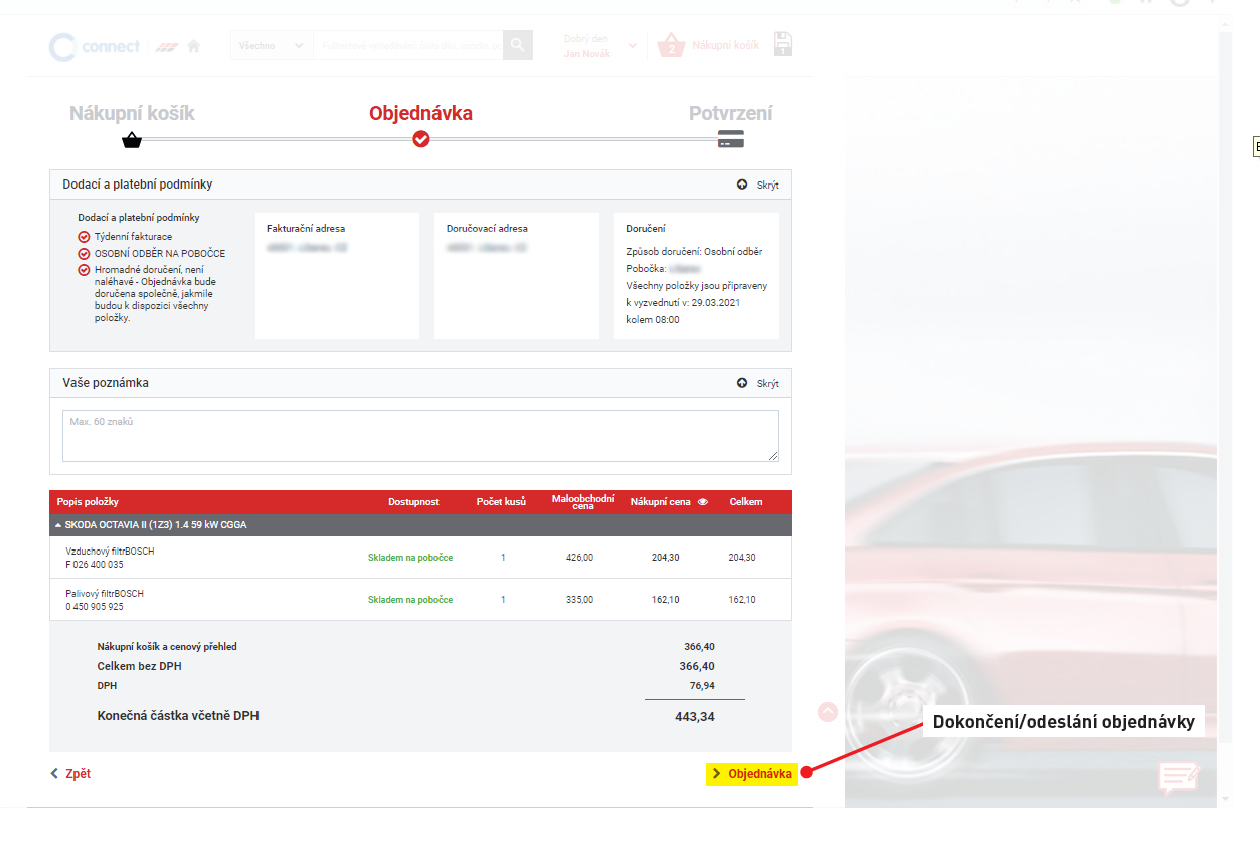Go to the Nákupní košík step
Viewport: 1260px width, 862px height.
[132, 113]
